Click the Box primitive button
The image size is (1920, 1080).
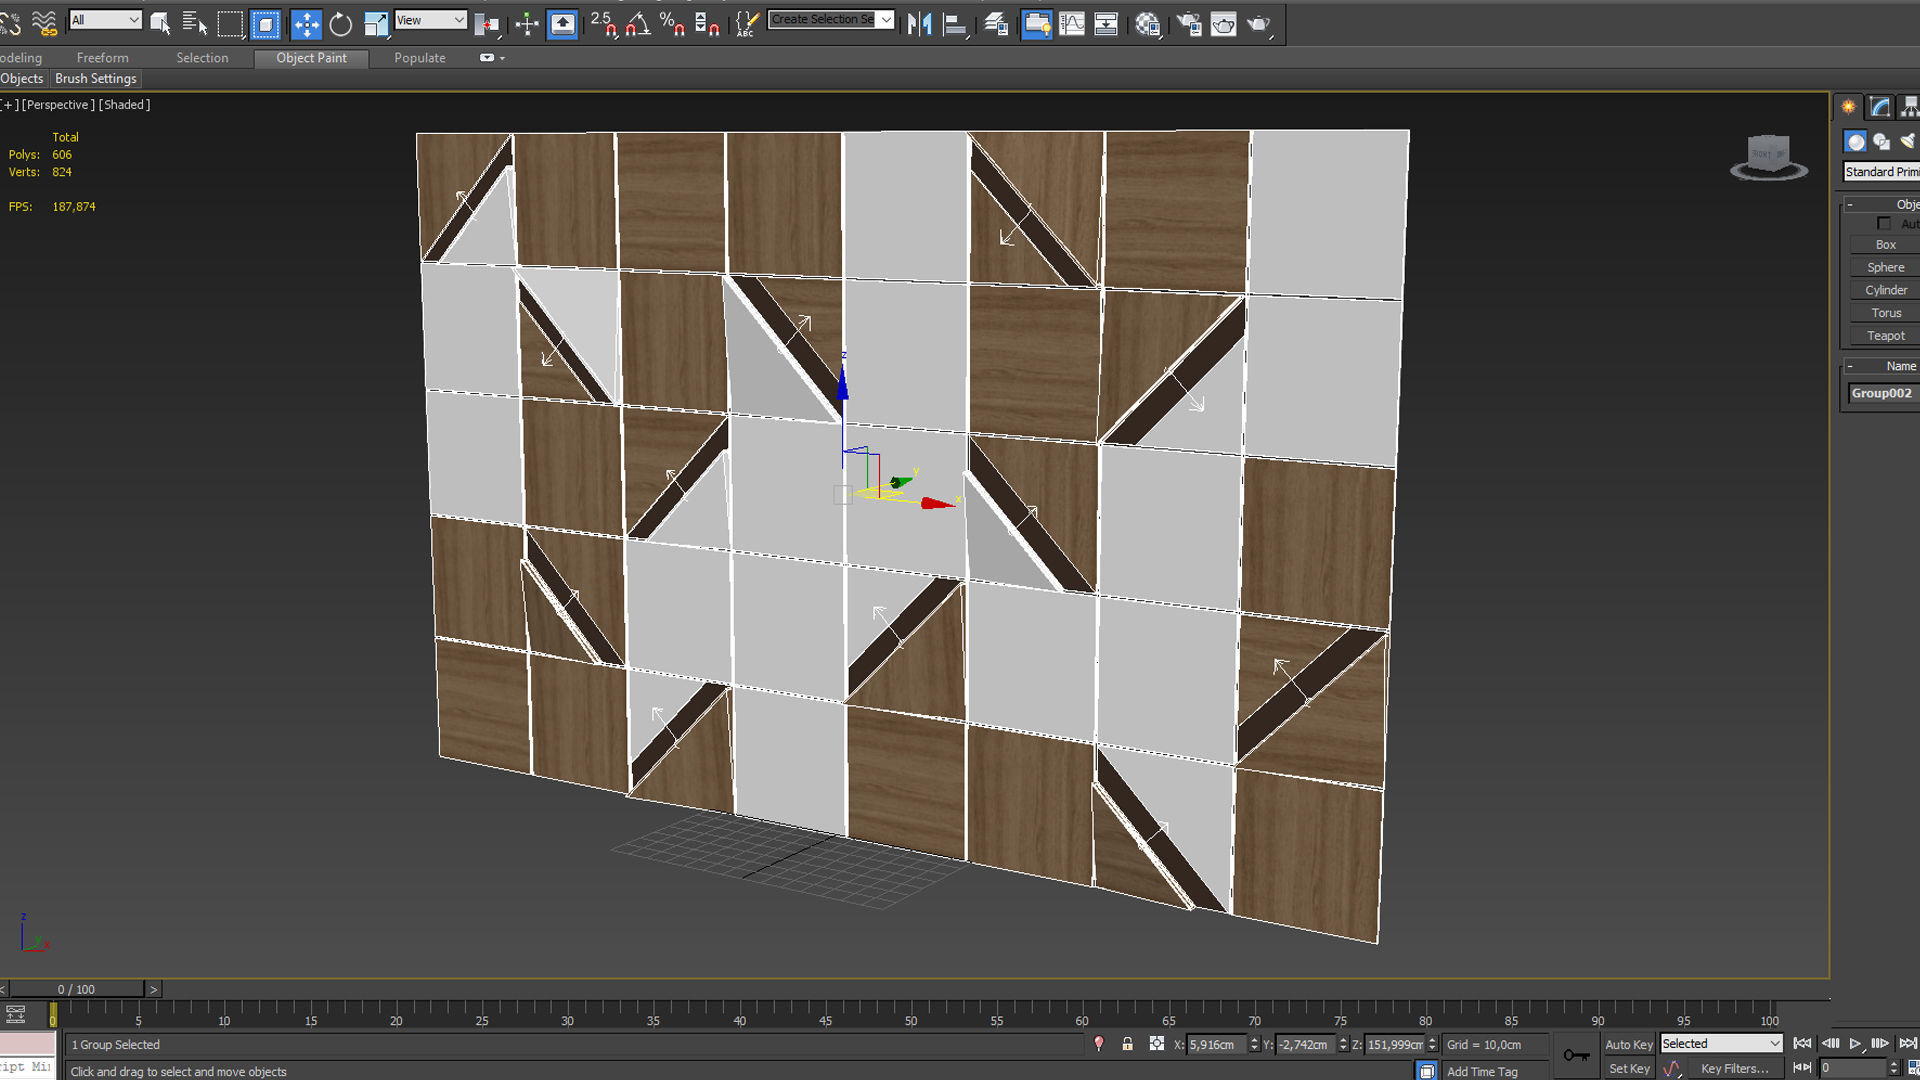coord(1885,245)
